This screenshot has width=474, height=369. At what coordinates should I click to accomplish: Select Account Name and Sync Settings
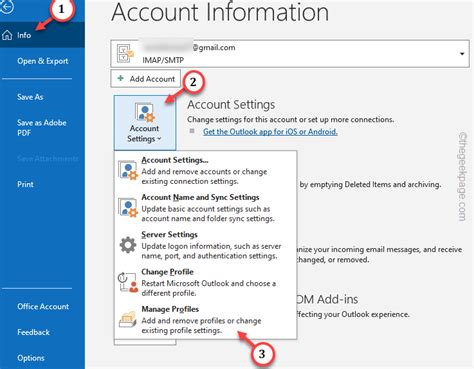tap(205, 208)
